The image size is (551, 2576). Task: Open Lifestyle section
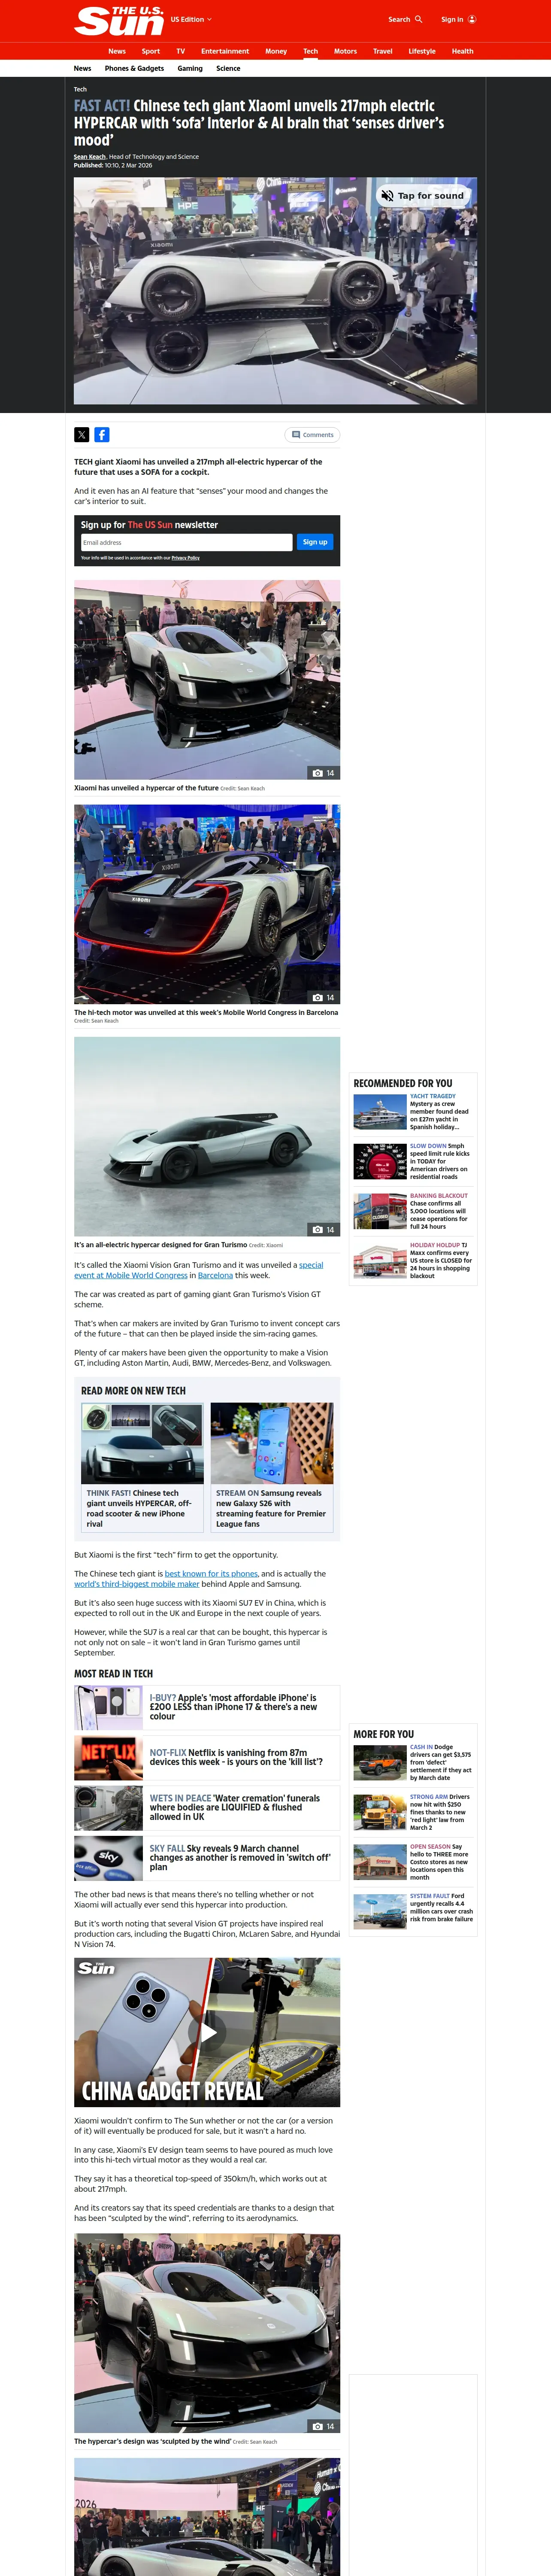point(422,51)
